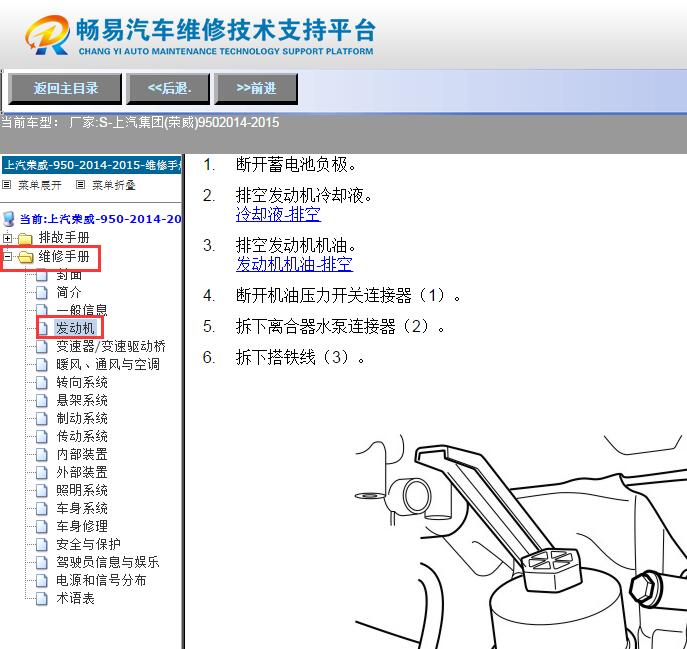
Task: Open the 内部装置 section
Action: pos(82,454)
